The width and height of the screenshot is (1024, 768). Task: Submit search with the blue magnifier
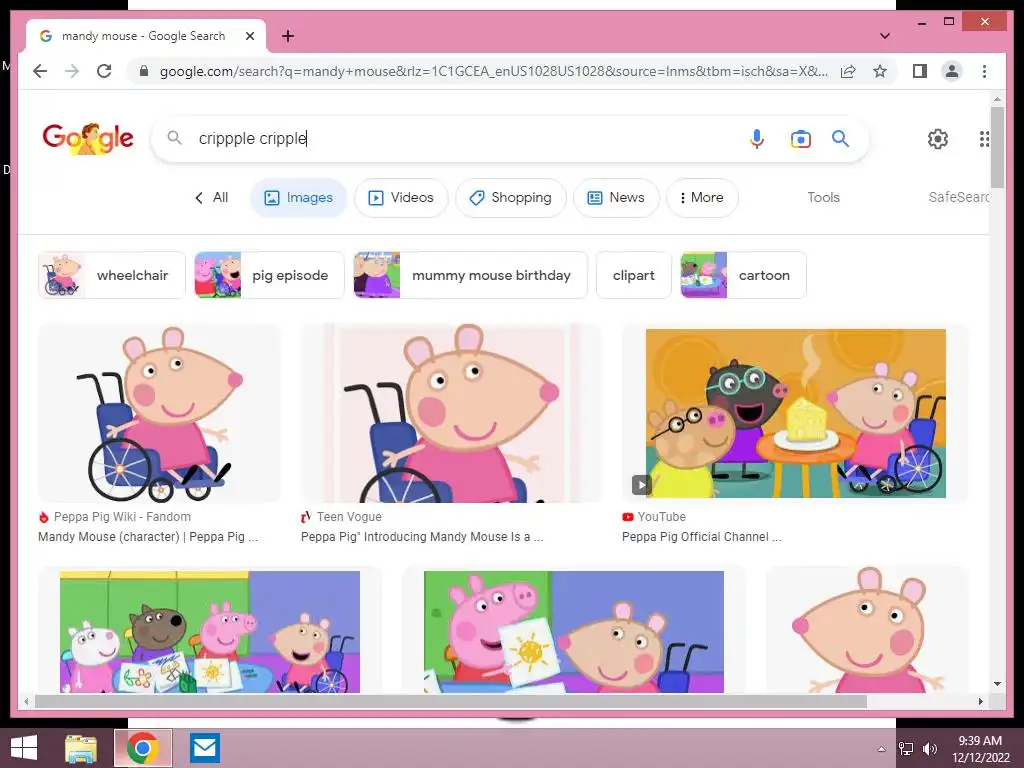pyautogui.click(x=840, y=138)
